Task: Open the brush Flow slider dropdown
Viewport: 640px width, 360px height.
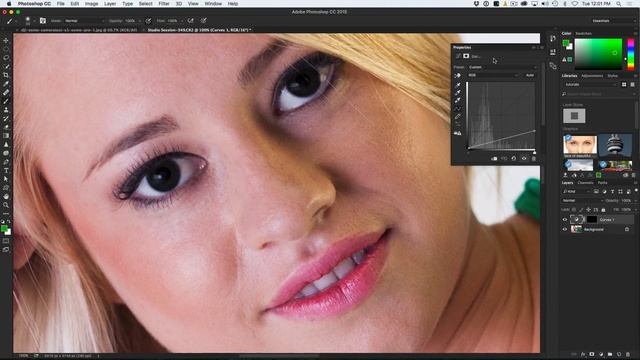Action: [x=182, y=20]
